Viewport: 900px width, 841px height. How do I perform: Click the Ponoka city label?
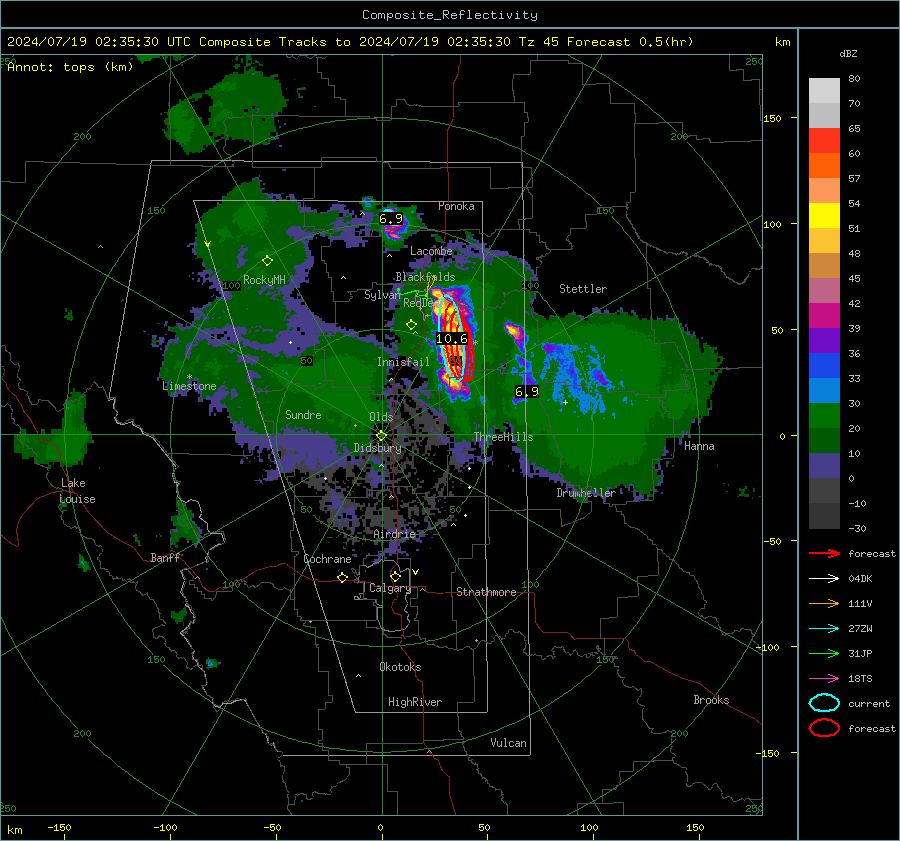[456, 206]
